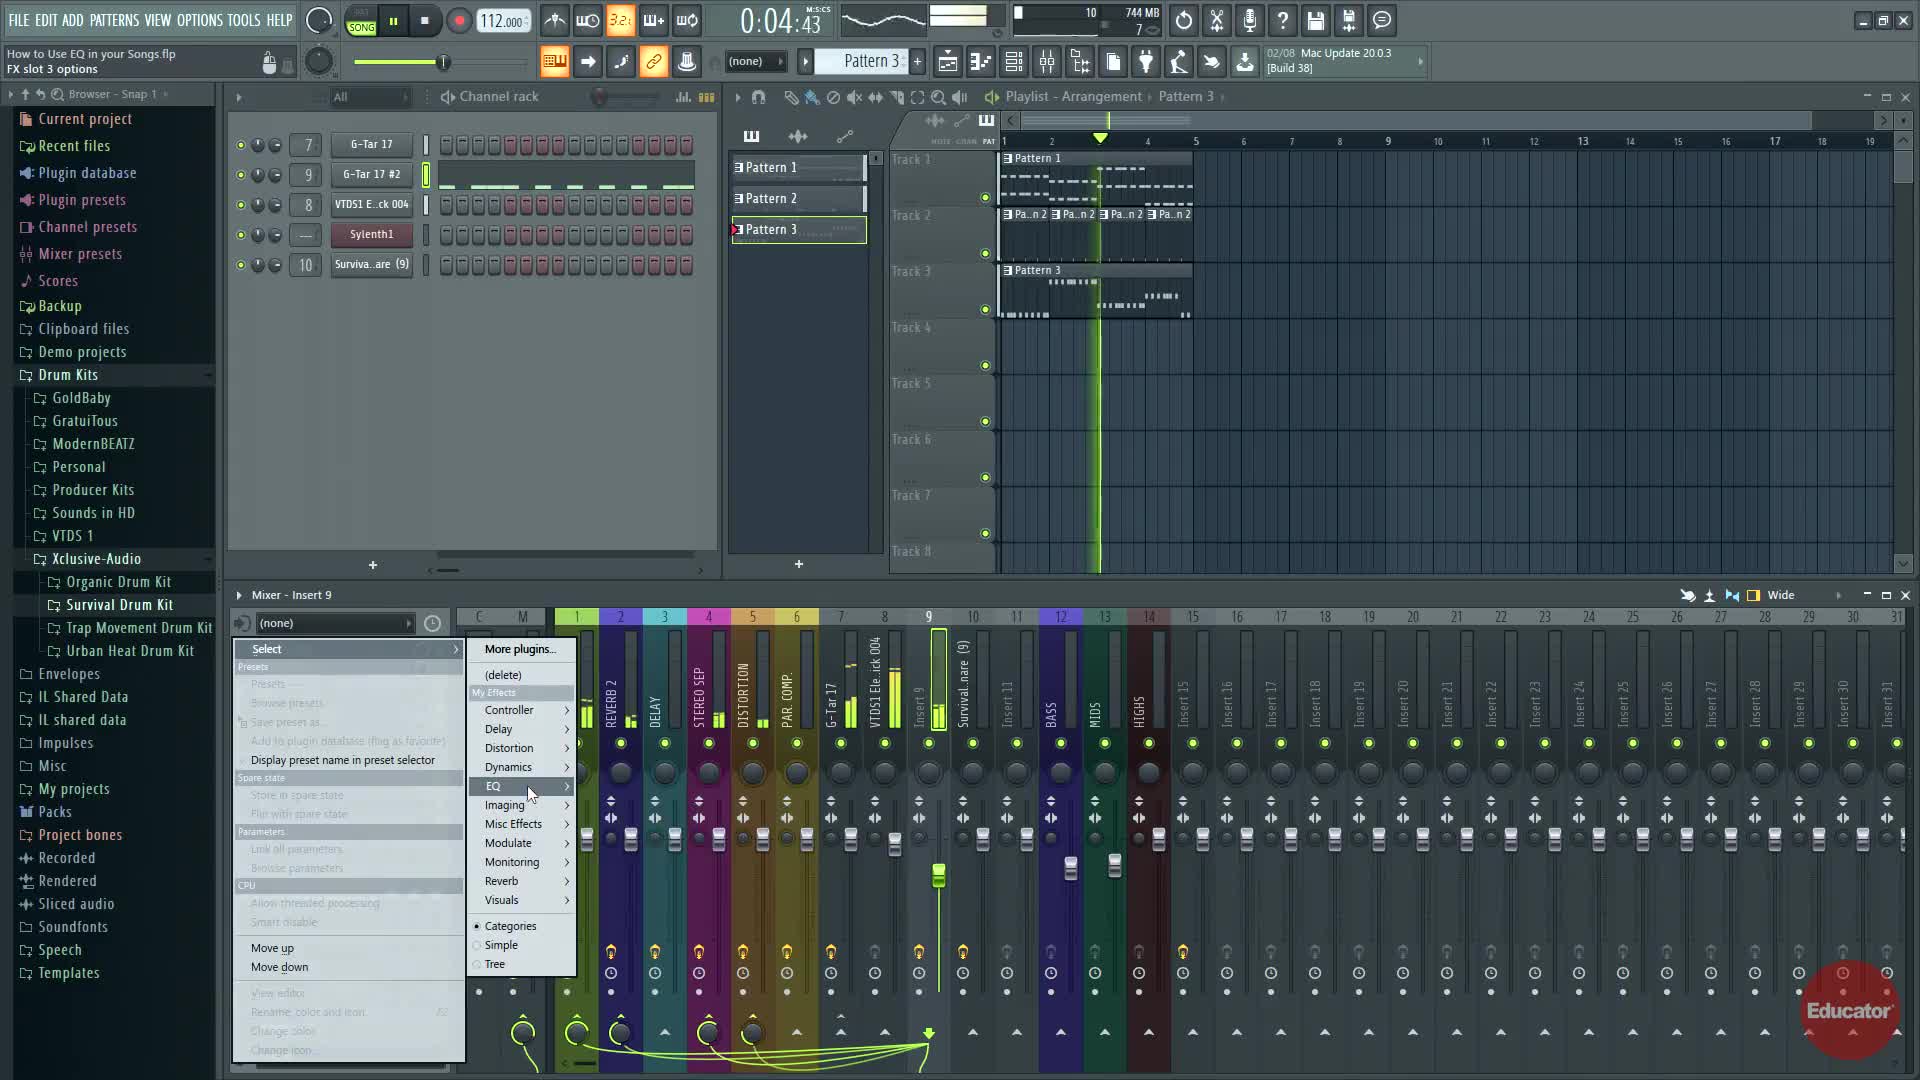
Task: Toggle the SONG/pattern mode switch
Action: point(361,22)
